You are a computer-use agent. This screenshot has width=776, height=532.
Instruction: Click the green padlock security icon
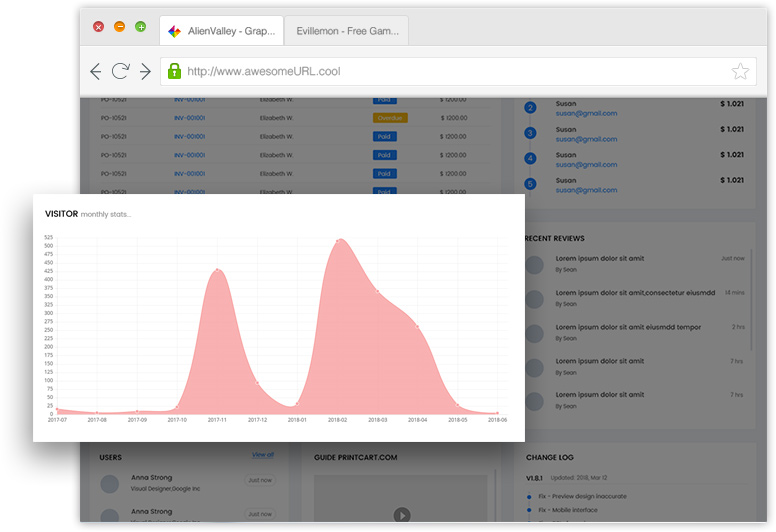[174, 71]
